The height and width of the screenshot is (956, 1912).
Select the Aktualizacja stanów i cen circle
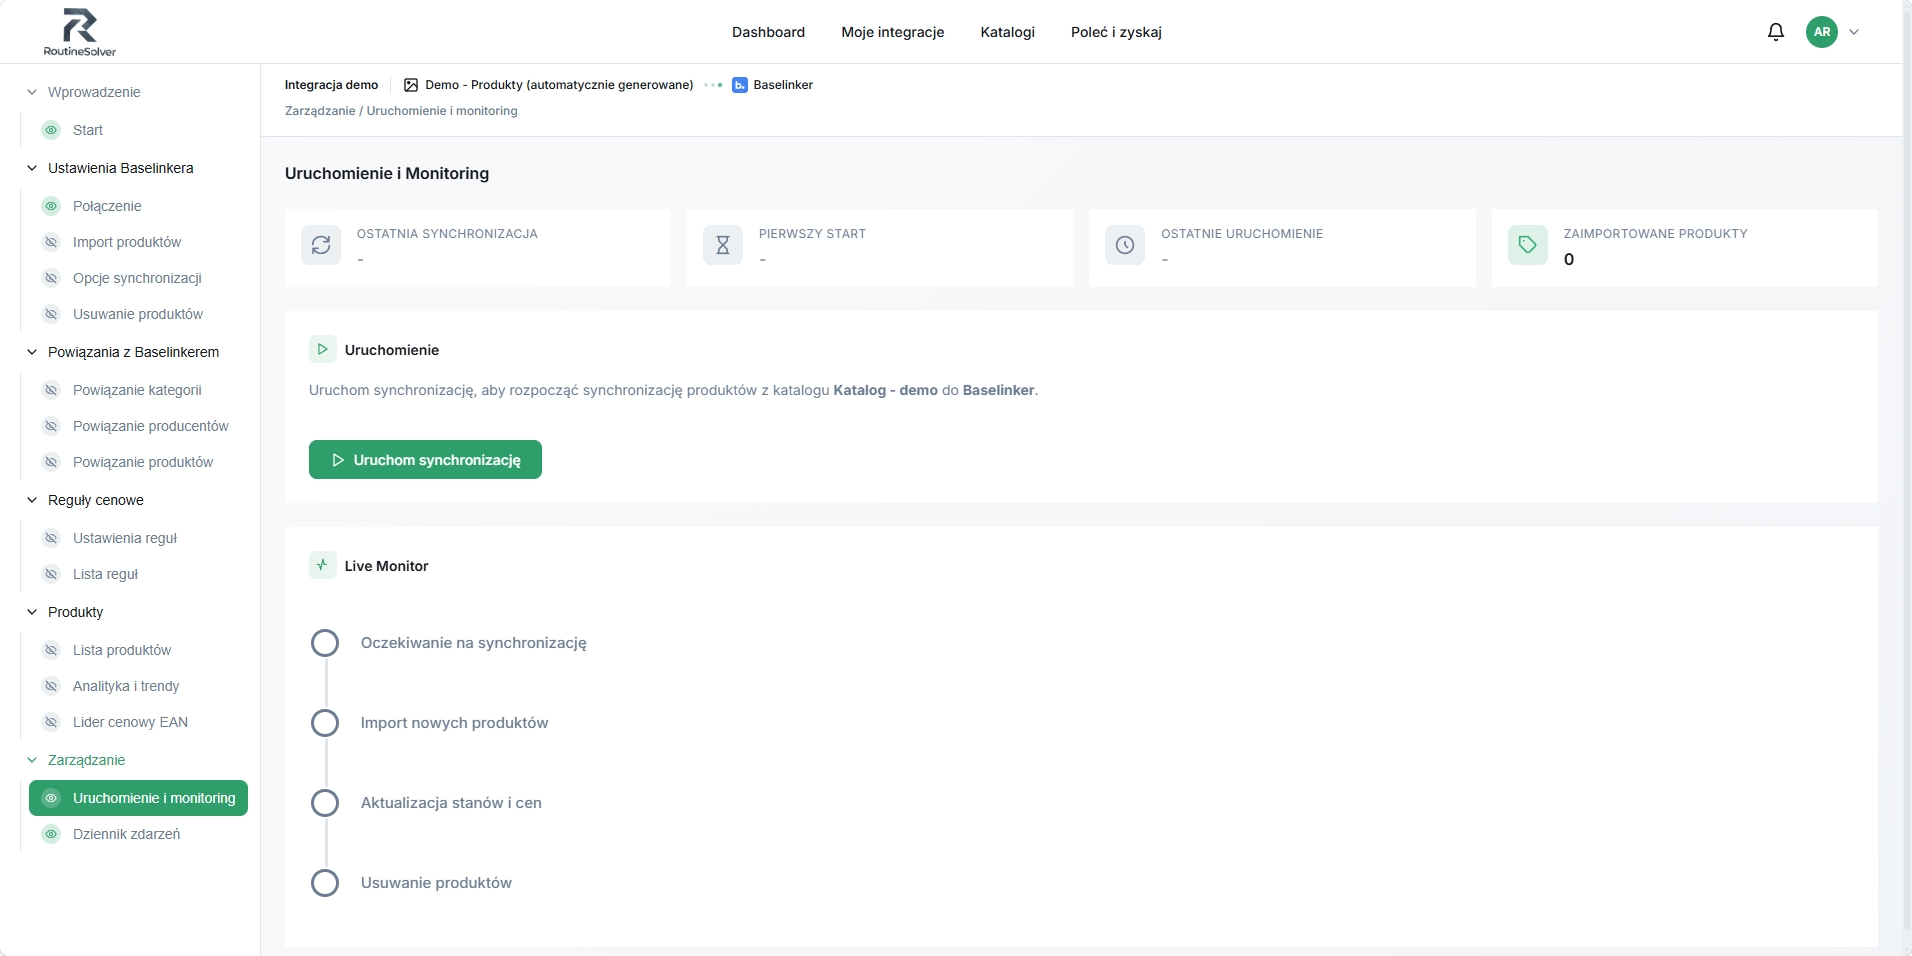click(x=325, y=803)
